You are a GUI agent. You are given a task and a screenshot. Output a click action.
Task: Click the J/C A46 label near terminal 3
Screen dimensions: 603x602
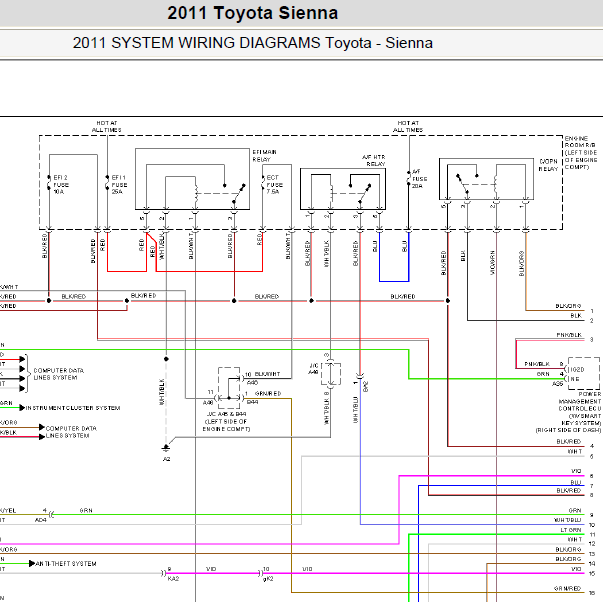tap(314, 369)
